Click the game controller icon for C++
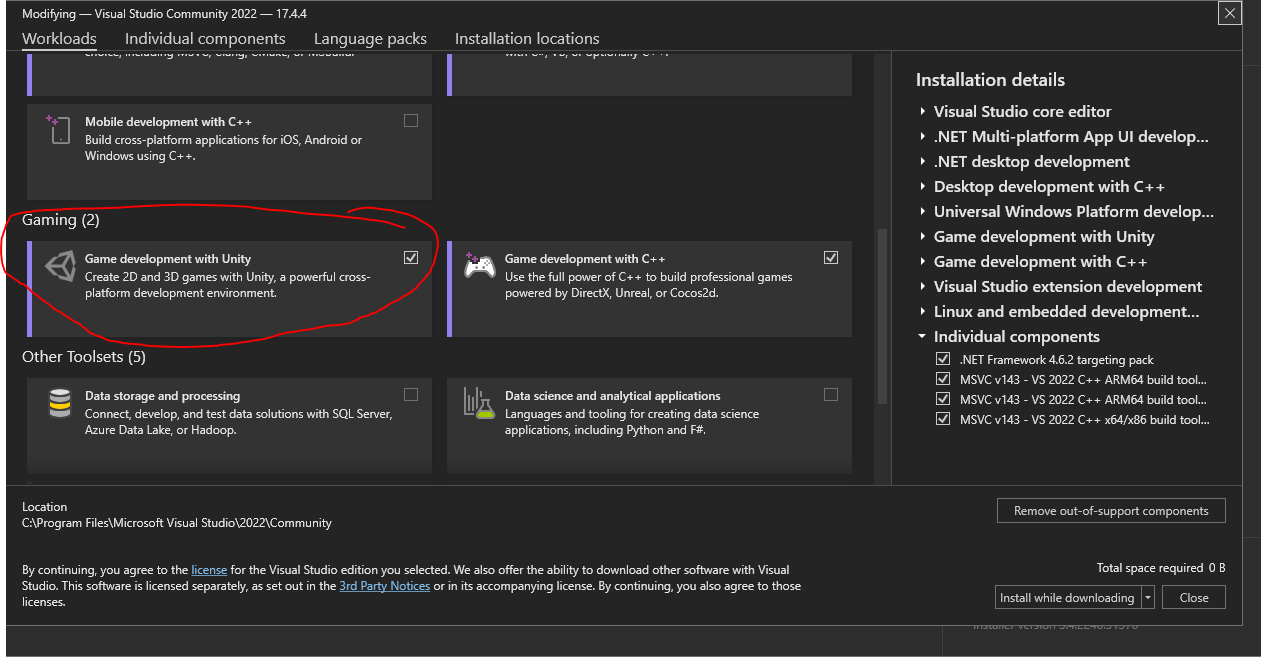Viewport: 1261px width, 657px height. [x=479, y=266]
